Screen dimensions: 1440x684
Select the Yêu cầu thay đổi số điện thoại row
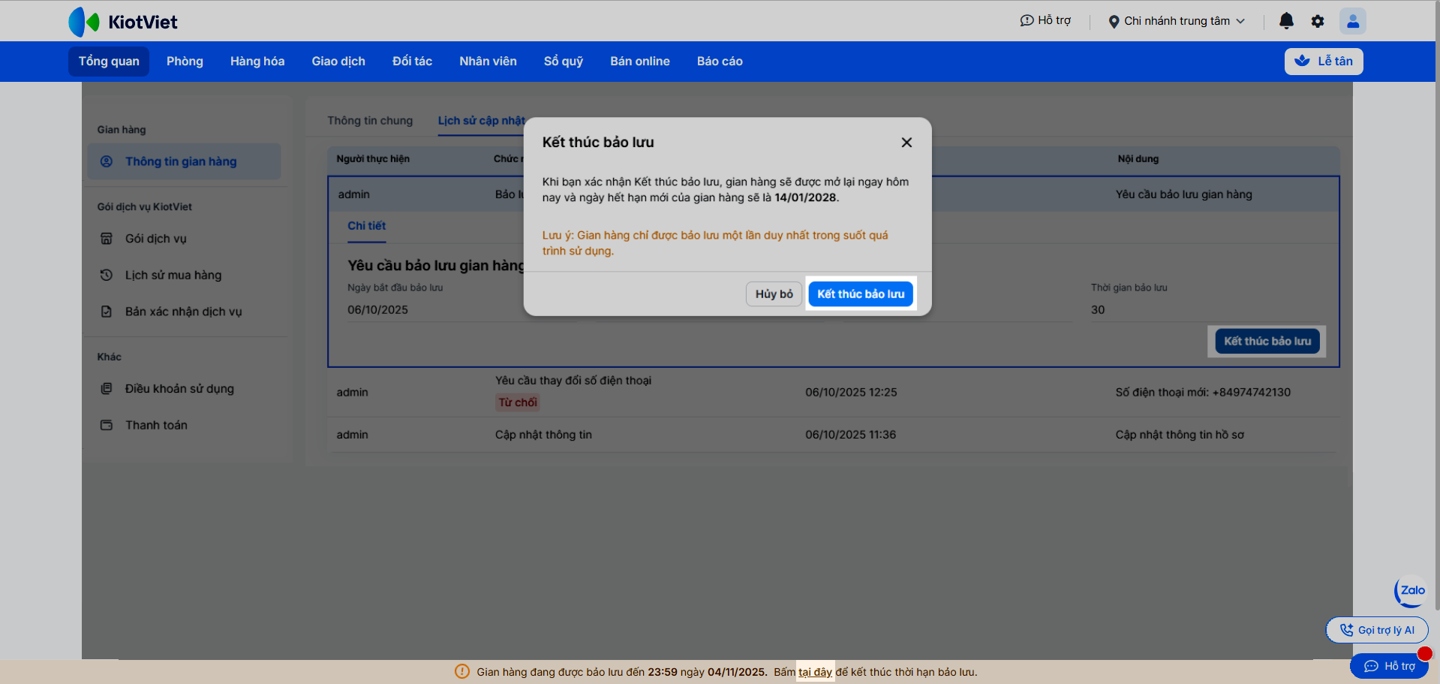[x=833, y=392]
